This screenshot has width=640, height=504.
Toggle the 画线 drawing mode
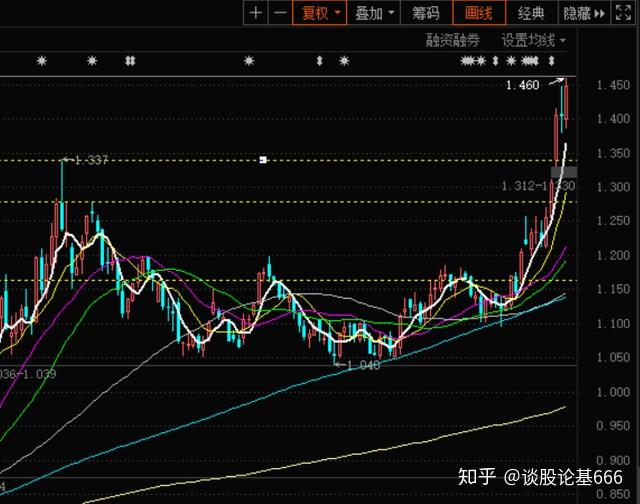click(x=479, y=13)
